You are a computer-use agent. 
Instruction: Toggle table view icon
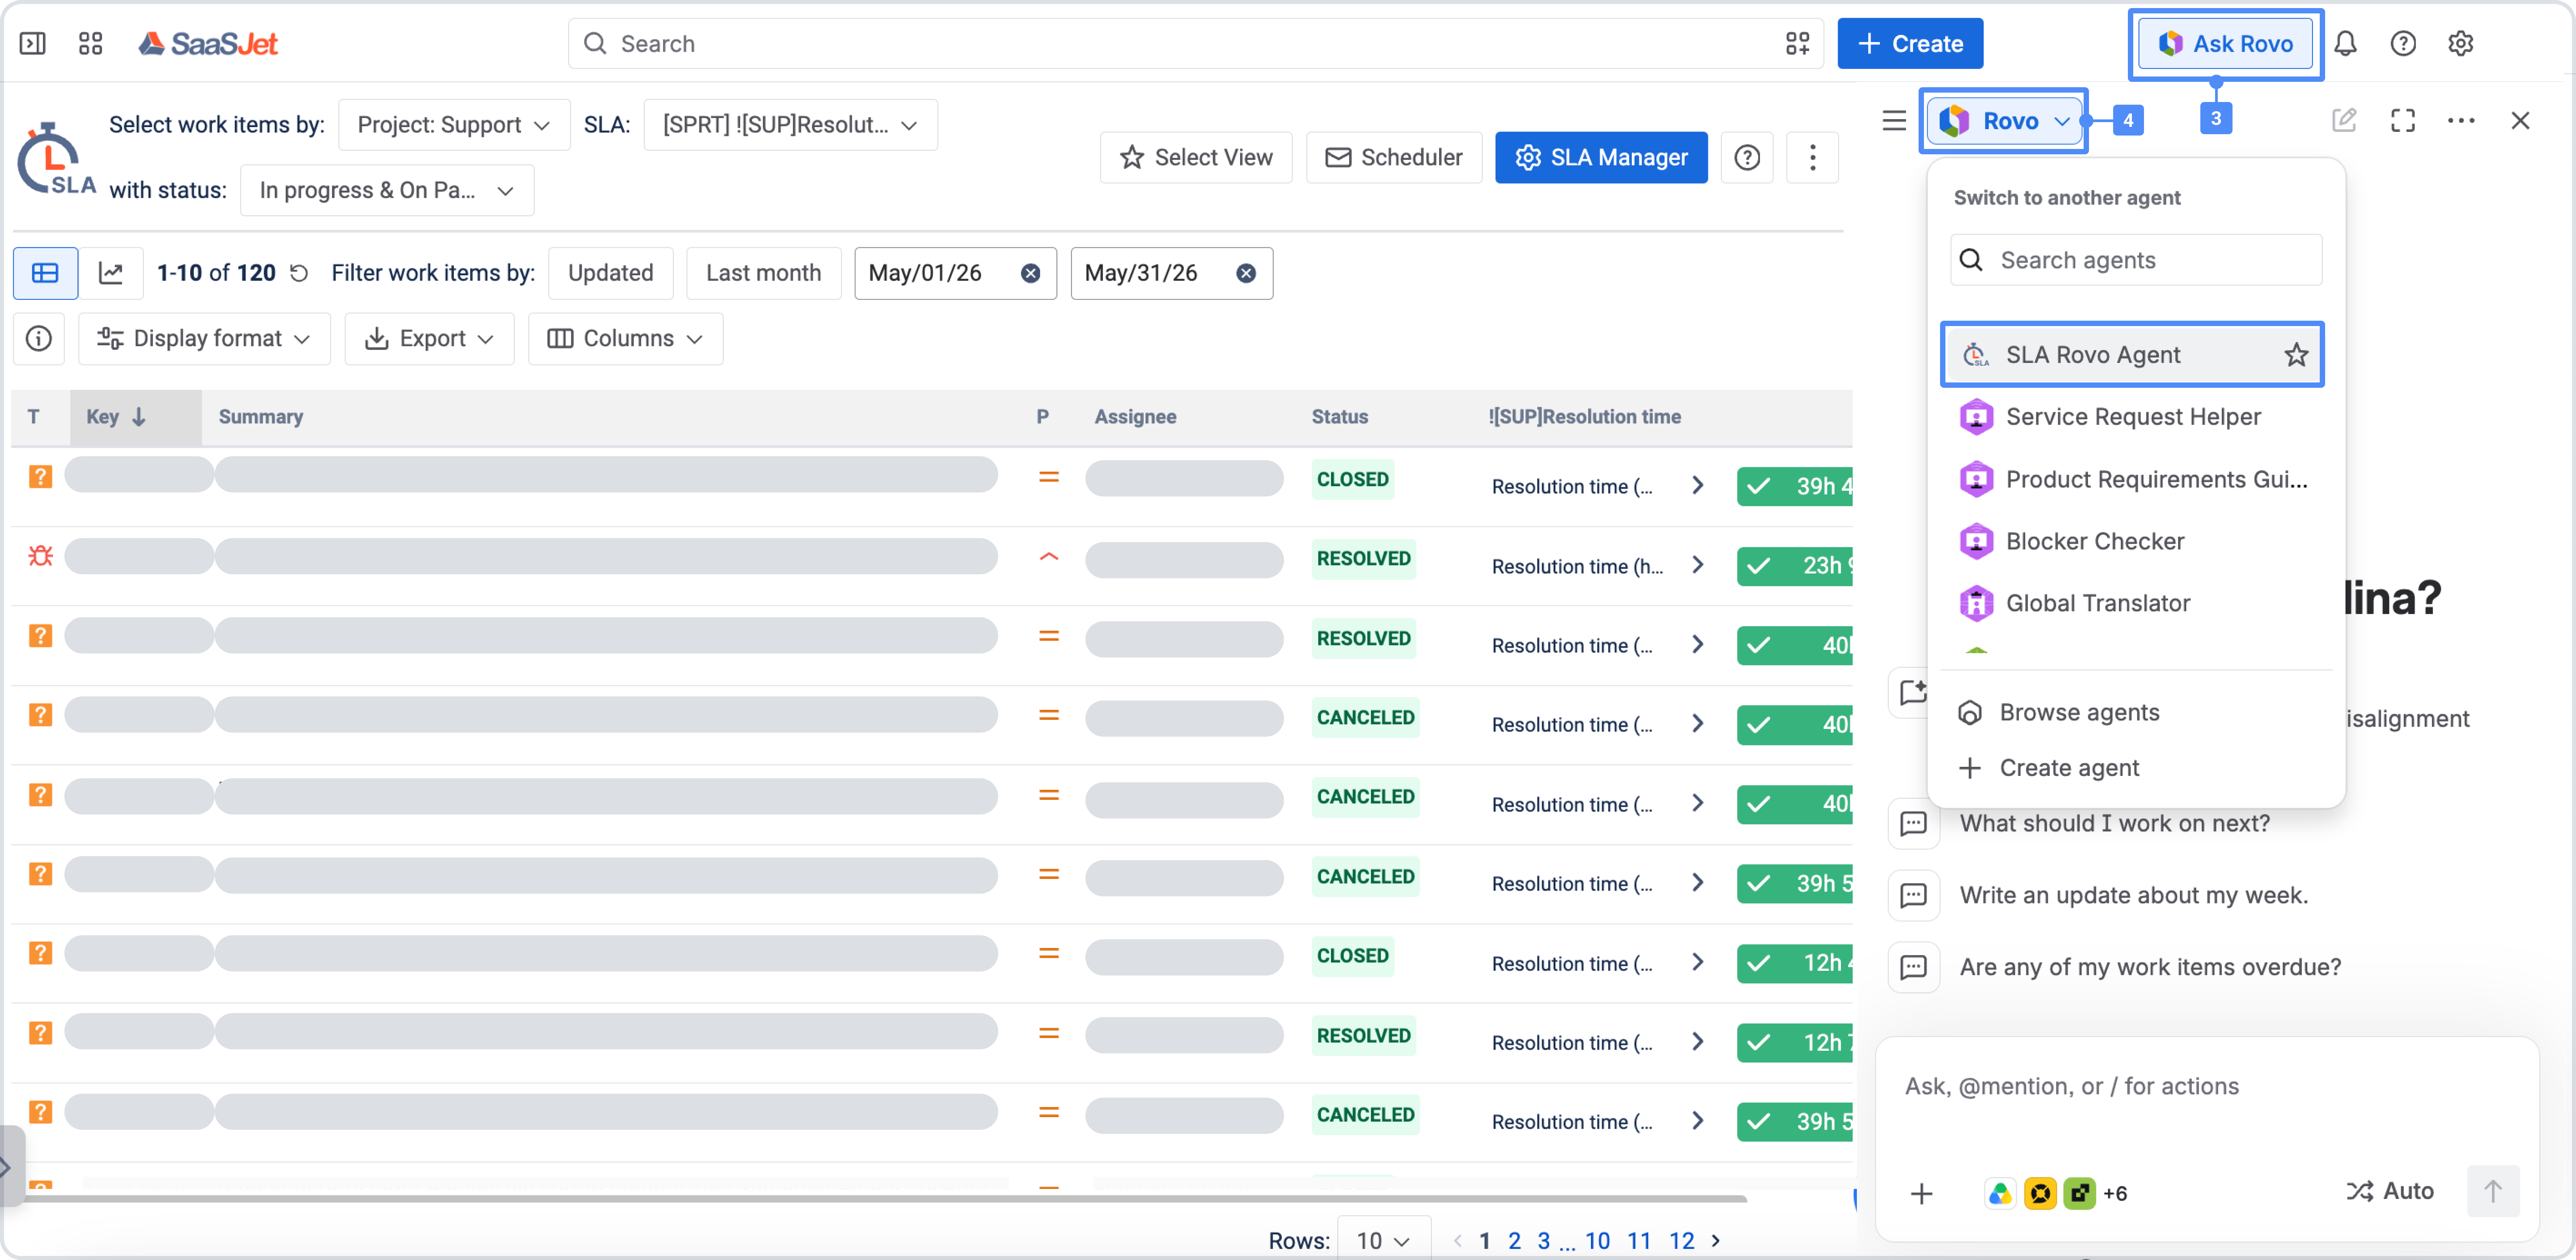45,273
